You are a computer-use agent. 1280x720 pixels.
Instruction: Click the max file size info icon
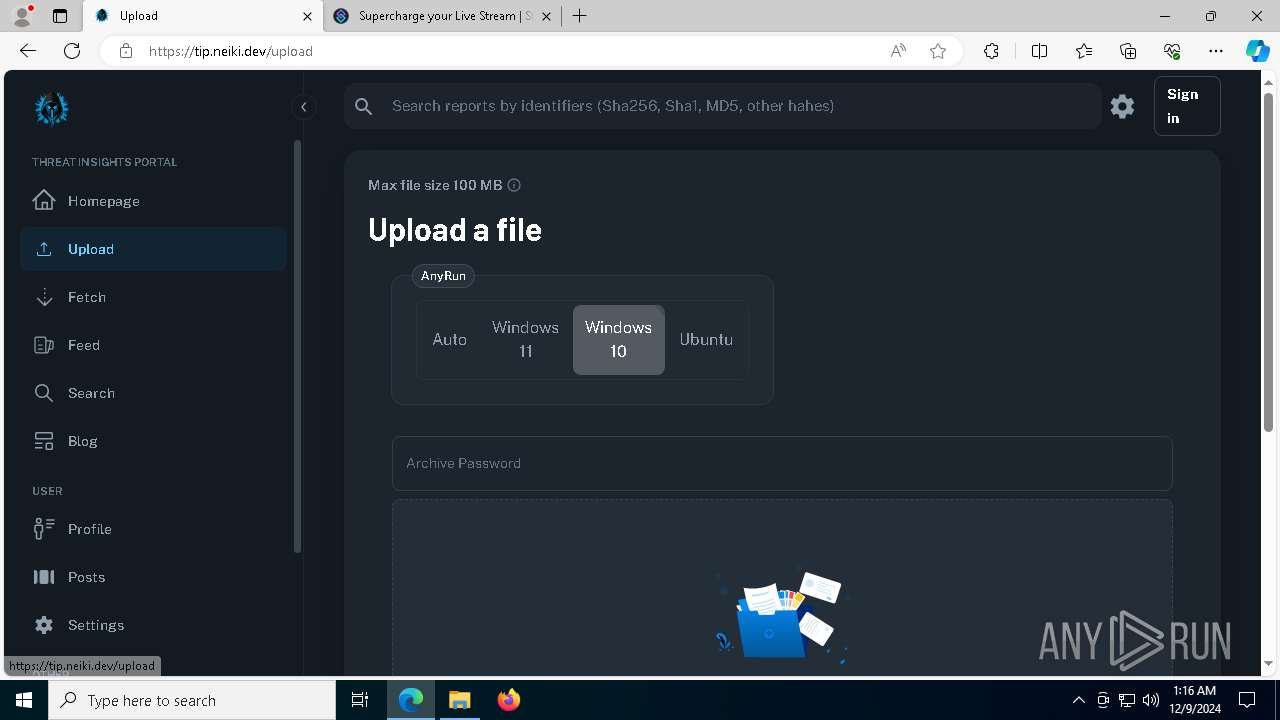[x=514, y=185]
